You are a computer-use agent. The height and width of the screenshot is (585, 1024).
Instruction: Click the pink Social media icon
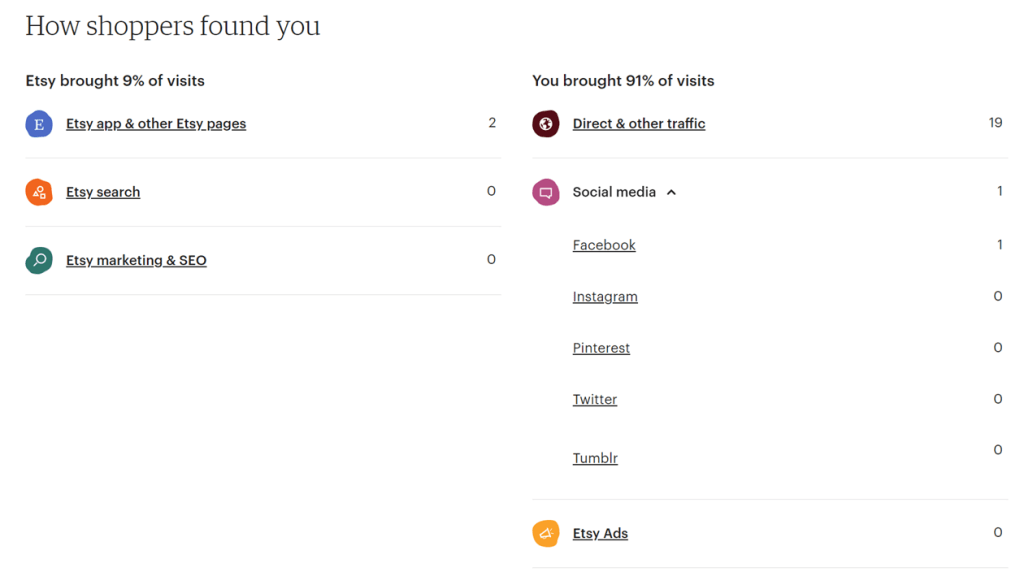point(546,192)
